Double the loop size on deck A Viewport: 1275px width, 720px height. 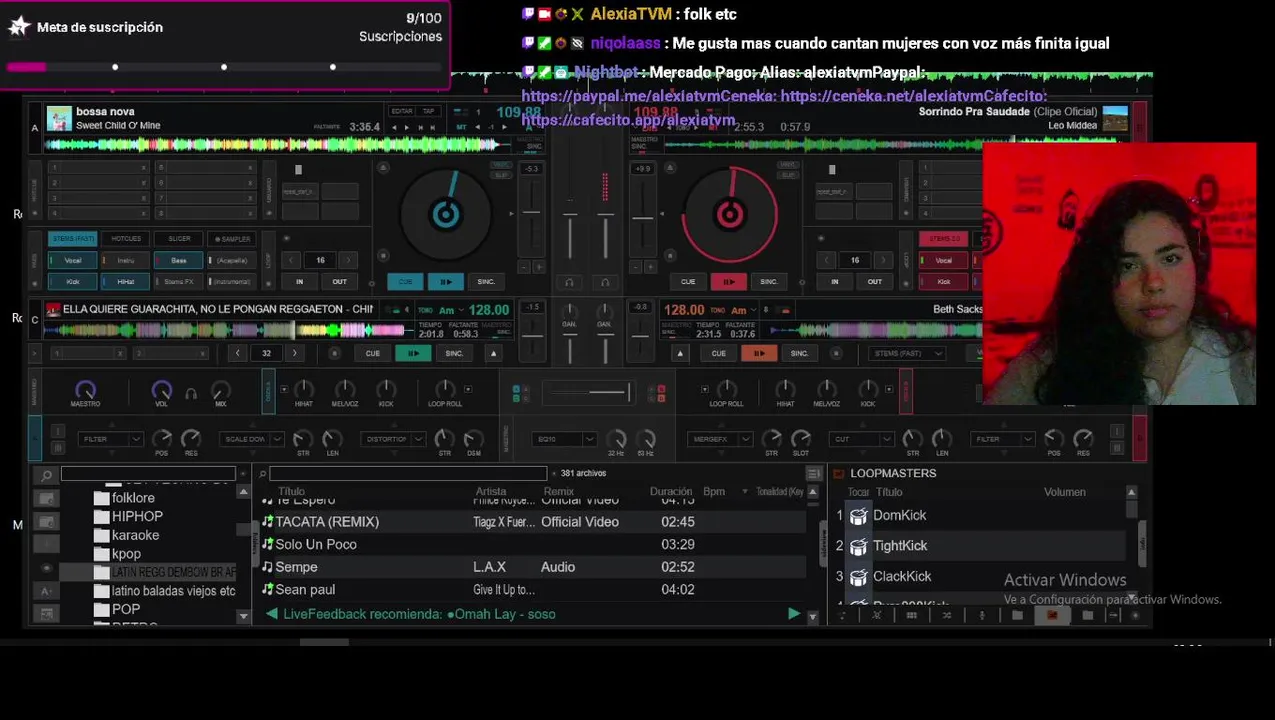349,260
